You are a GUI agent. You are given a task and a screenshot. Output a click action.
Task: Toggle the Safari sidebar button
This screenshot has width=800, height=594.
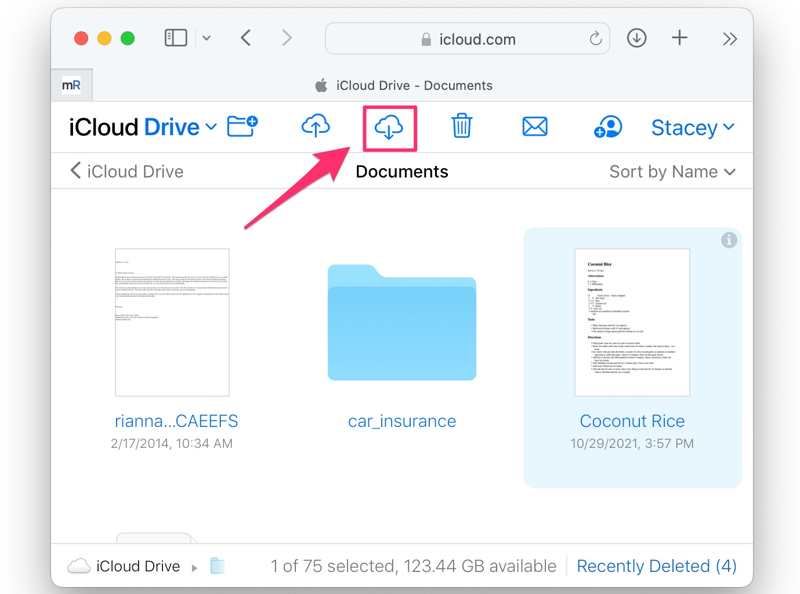point(176,38)
